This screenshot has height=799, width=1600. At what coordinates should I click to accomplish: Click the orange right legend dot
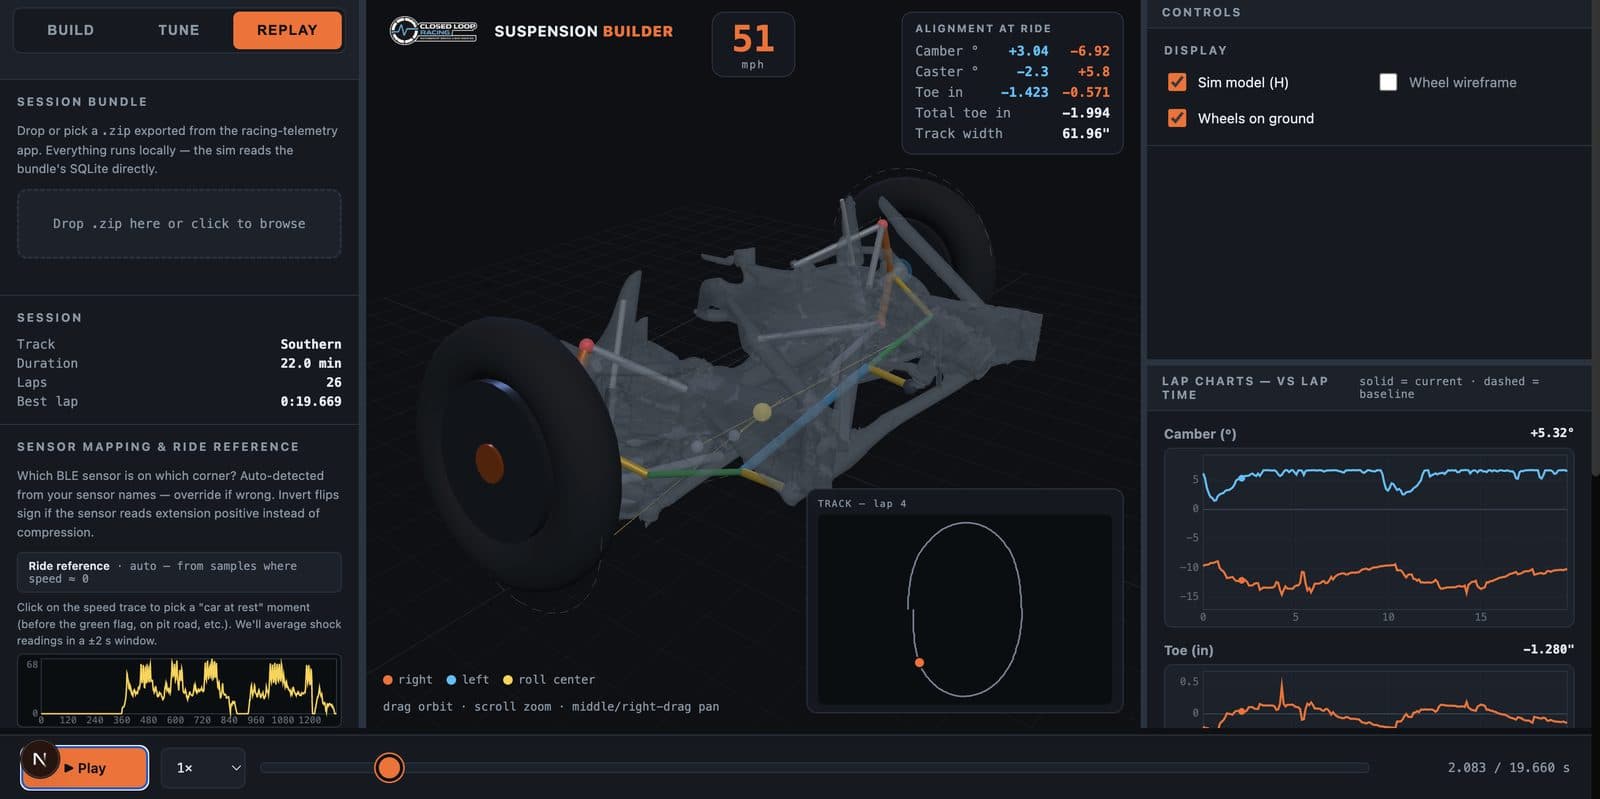[388, 680]
